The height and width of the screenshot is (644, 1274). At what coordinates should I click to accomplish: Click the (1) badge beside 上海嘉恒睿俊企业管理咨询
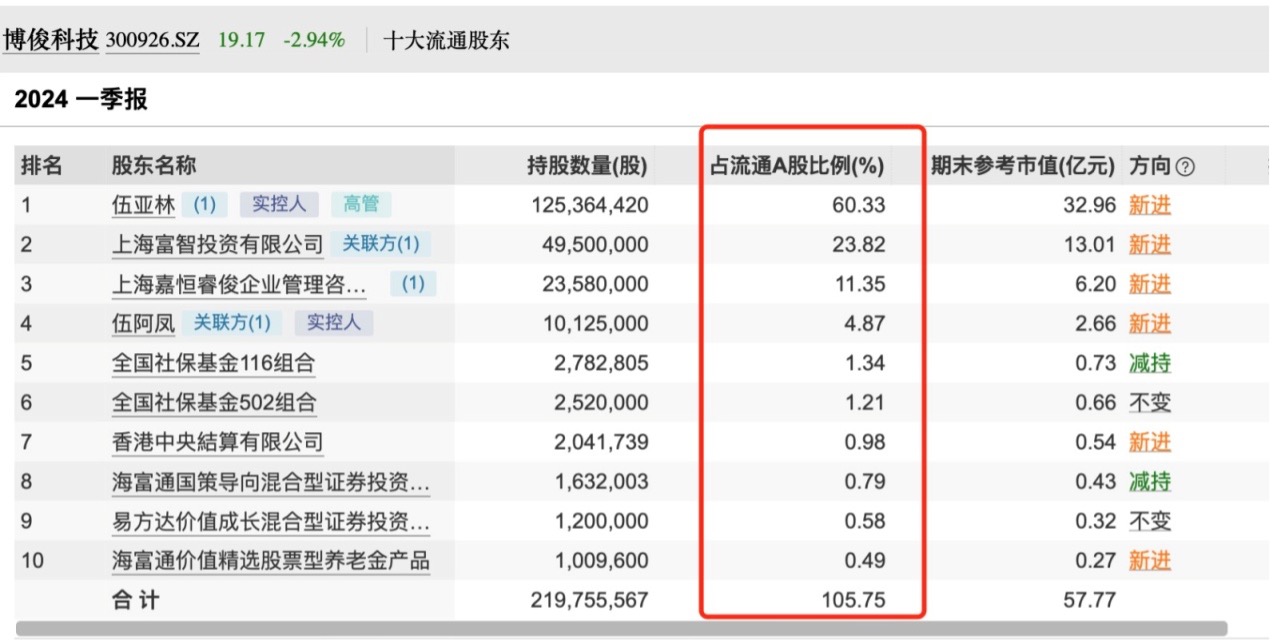tap(413, 284)
